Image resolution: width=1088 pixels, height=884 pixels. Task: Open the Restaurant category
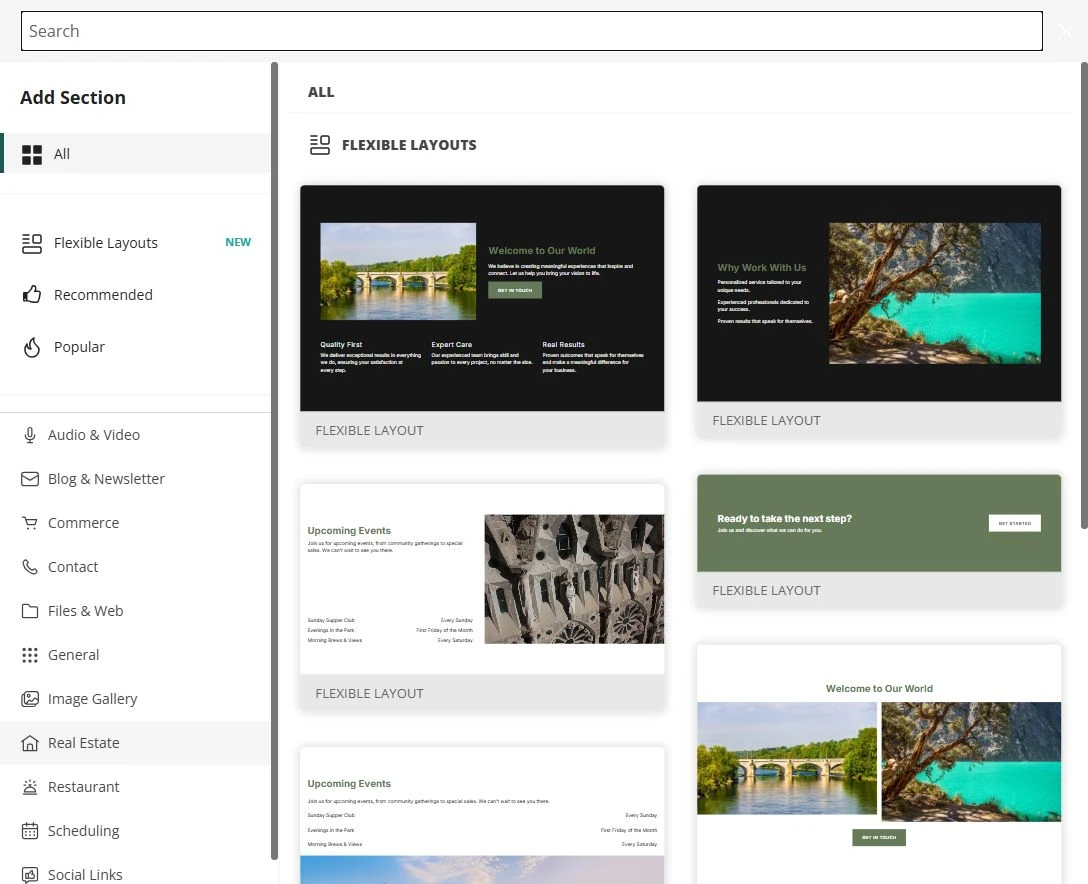click(x=136, y=787)
